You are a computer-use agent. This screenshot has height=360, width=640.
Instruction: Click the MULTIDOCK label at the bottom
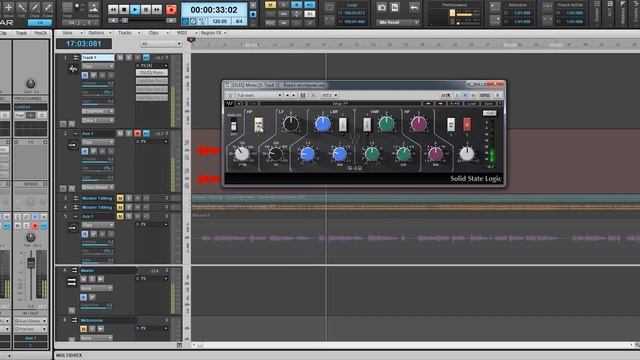[x=69, y=356]
